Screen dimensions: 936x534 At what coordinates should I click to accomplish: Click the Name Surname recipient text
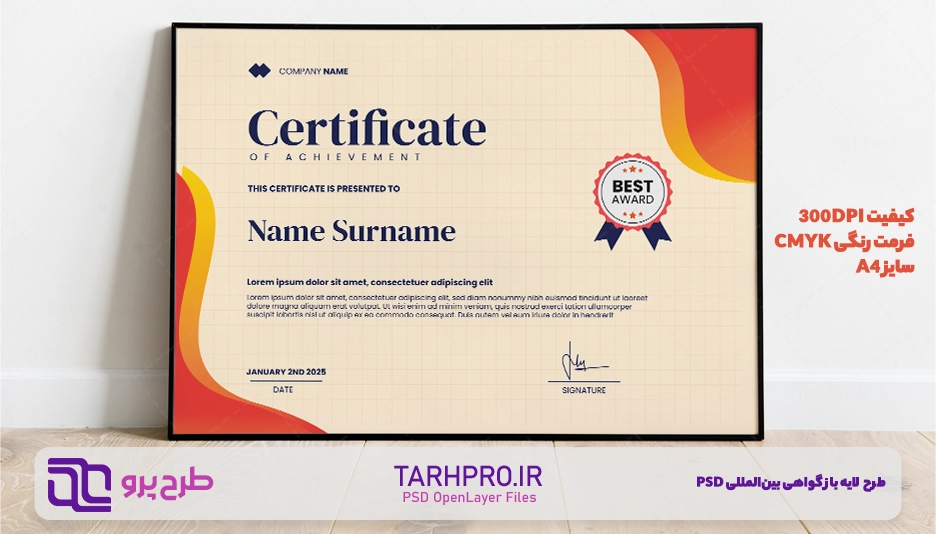tap(351, 232)
